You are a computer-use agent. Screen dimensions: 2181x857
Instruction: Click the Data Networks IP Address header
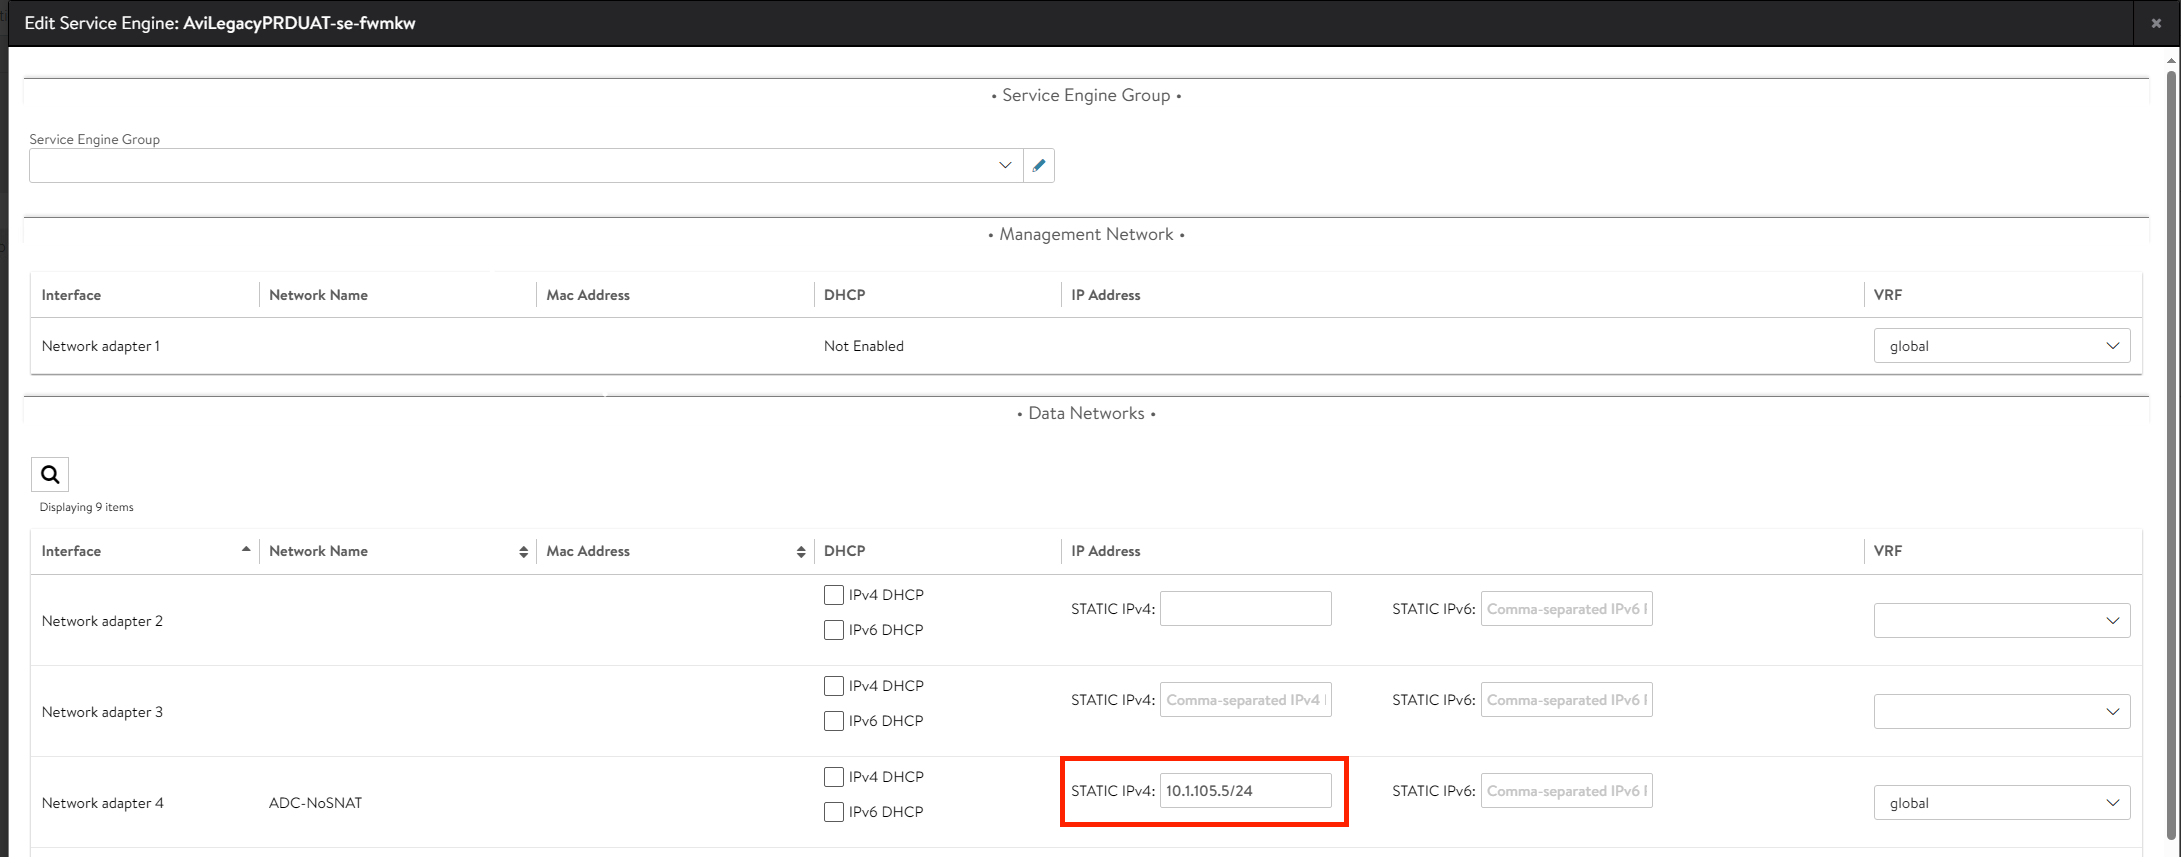click(x=1105, y=551)
